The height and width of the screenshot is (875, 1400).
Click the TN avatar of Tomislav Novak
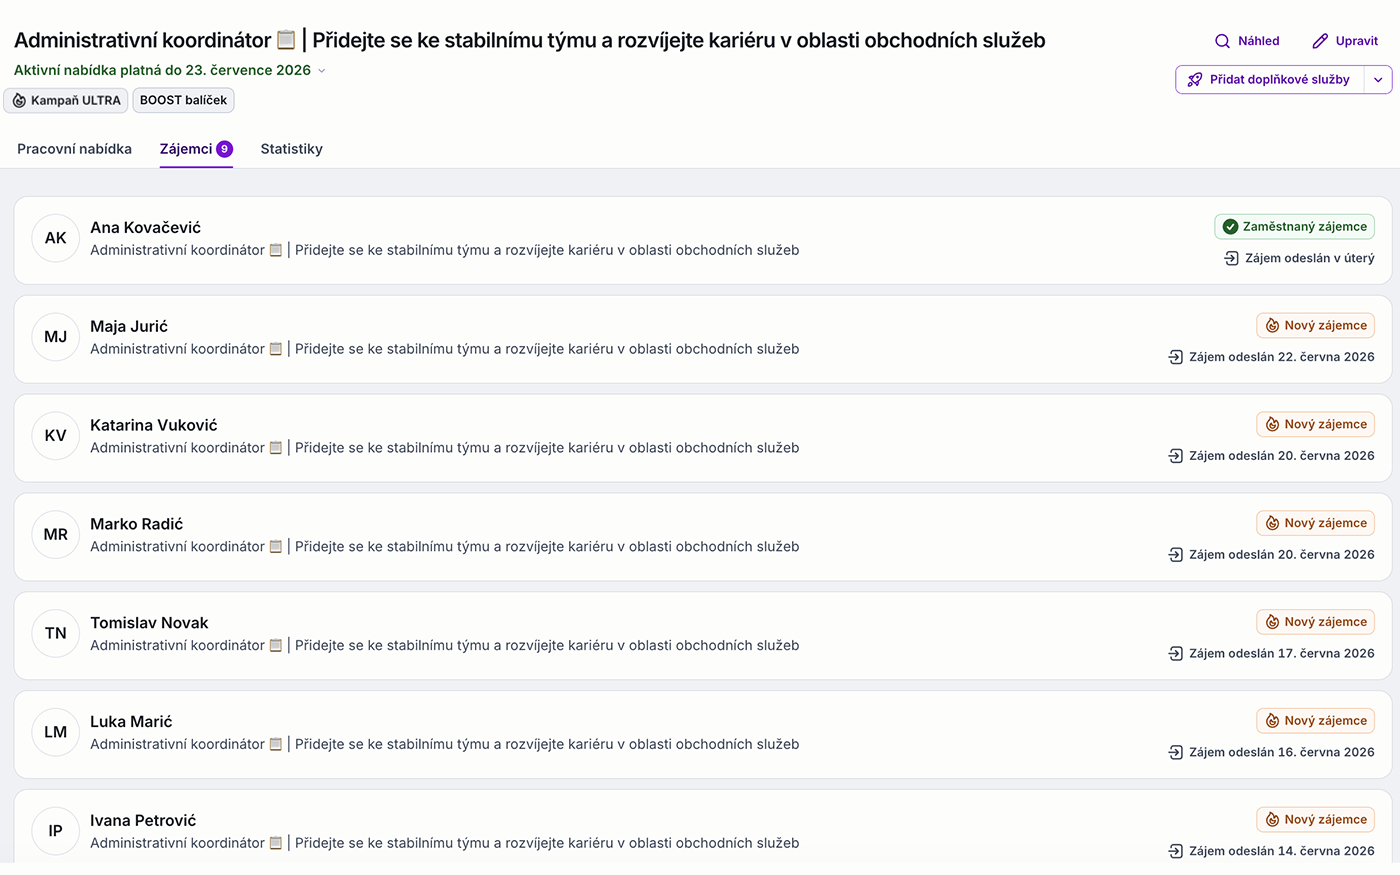pos(56,634)
